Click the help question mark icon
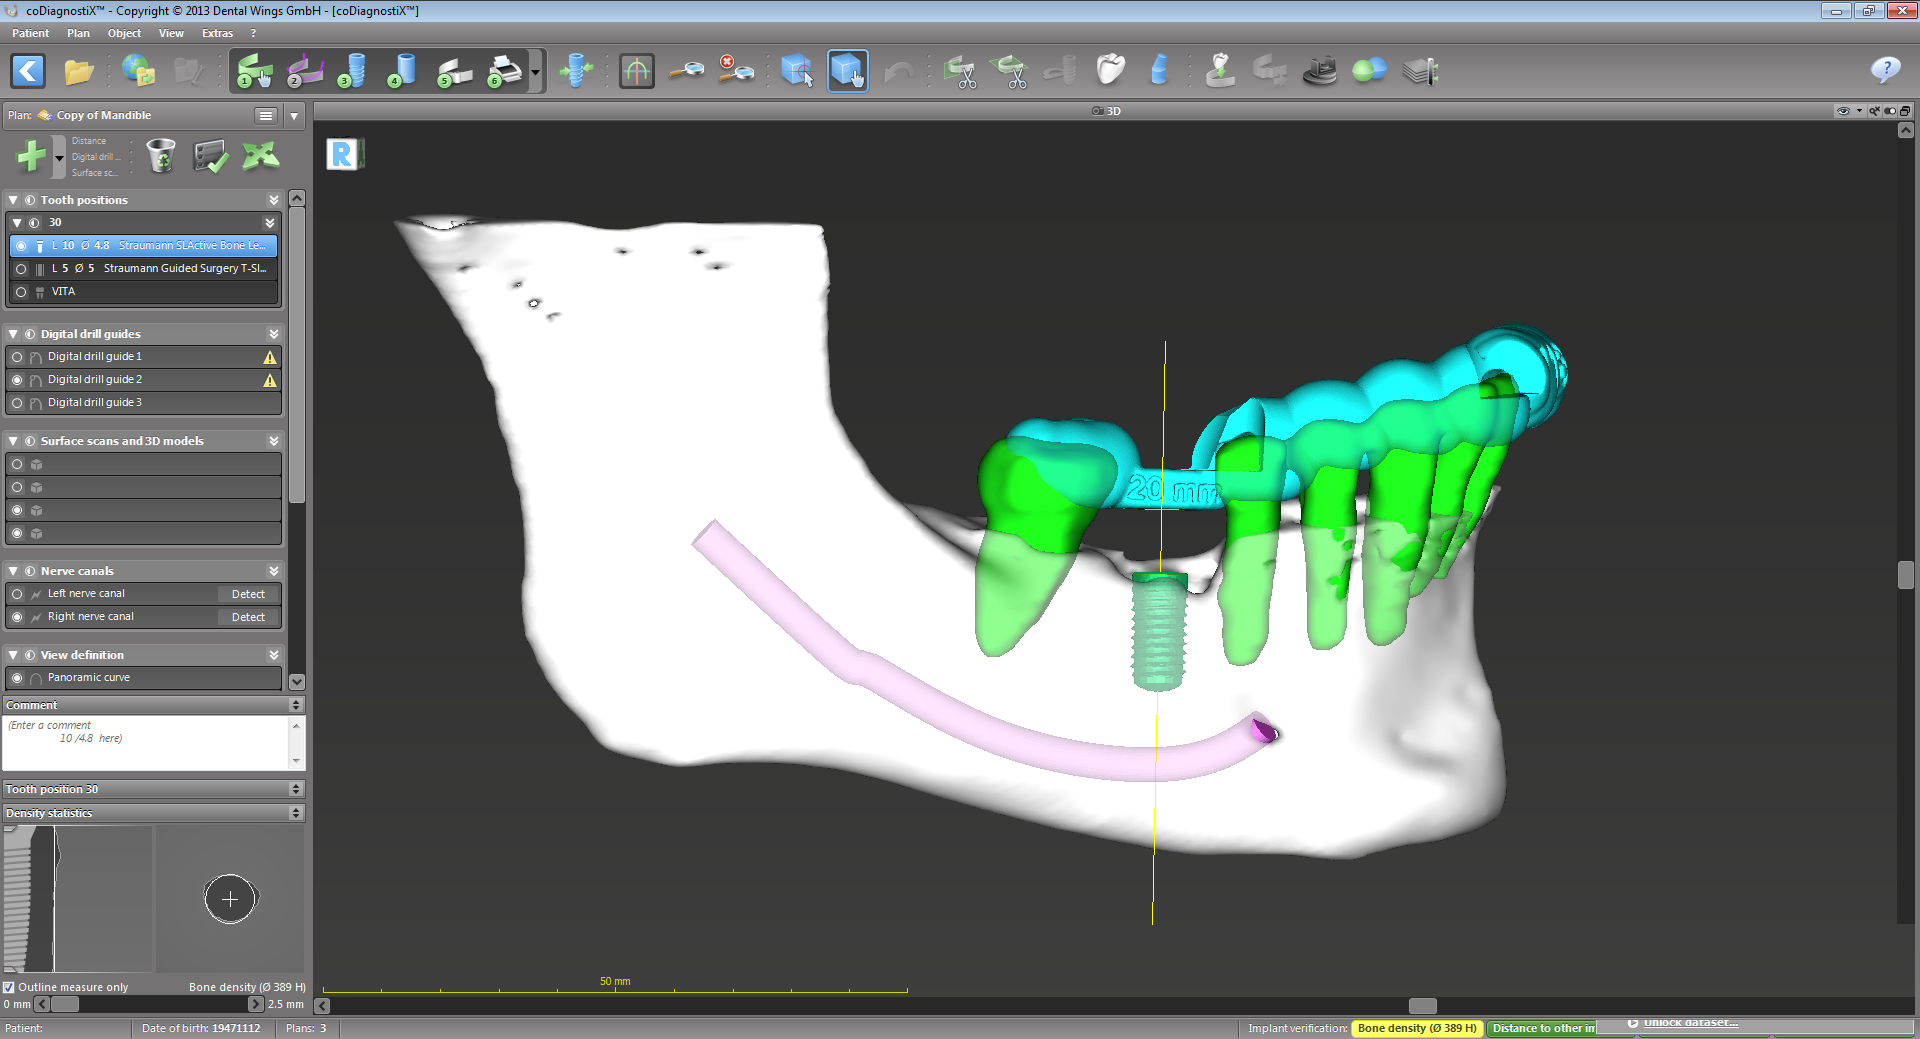 pos(1885,70)
